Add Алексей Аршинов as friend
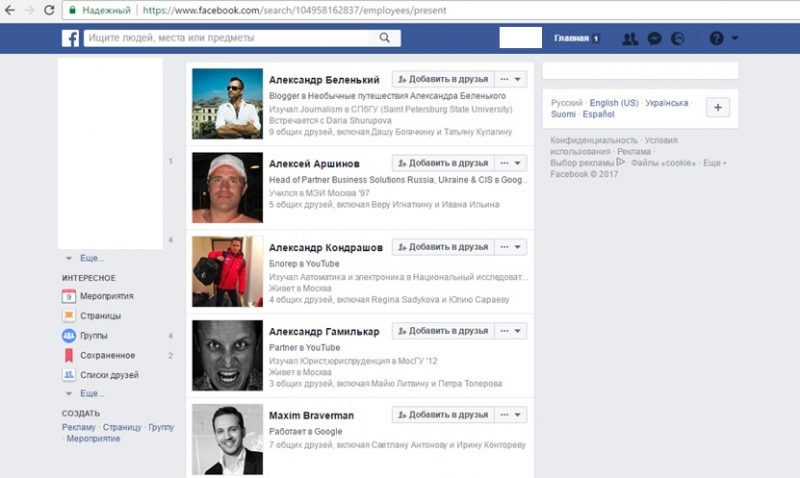The width and height of the screenshot is (800, 478). pyautogui.click(x=443, y=163)
